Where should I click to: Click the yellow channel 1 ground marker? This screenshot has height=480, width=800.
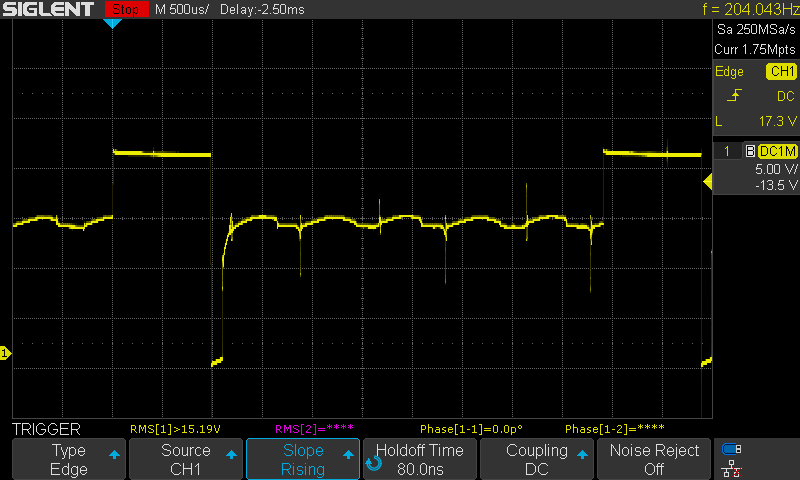5,353
